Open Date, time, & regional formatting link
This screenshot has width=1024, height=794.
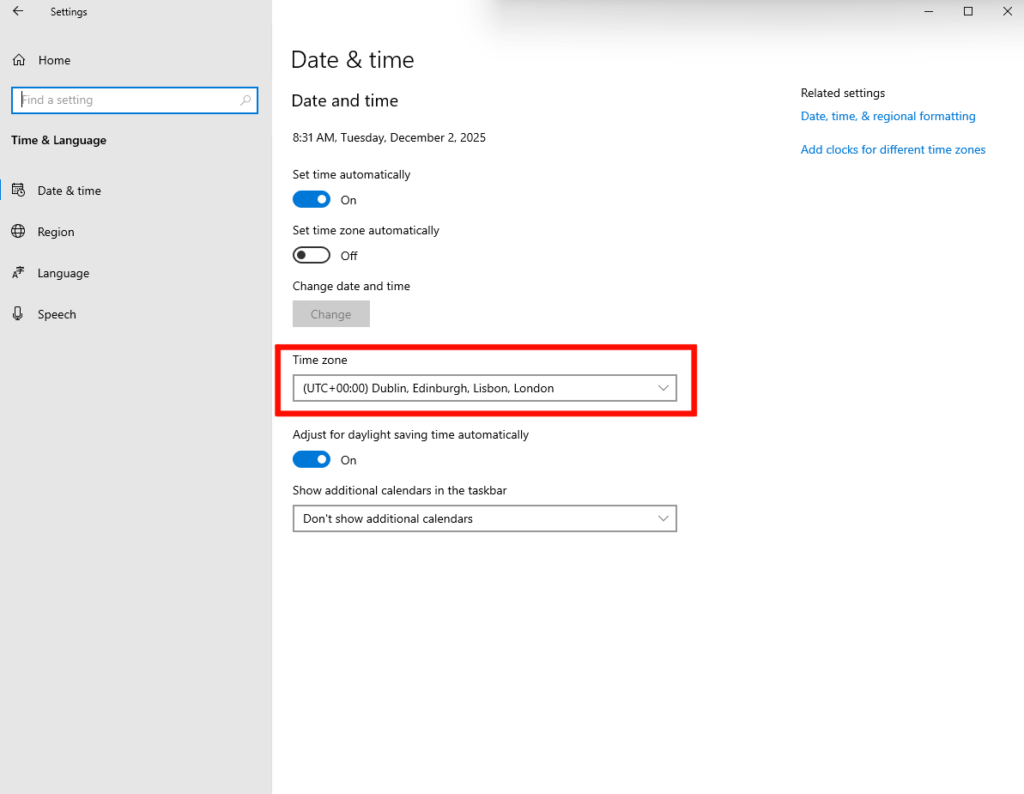(x=887, y=116)
